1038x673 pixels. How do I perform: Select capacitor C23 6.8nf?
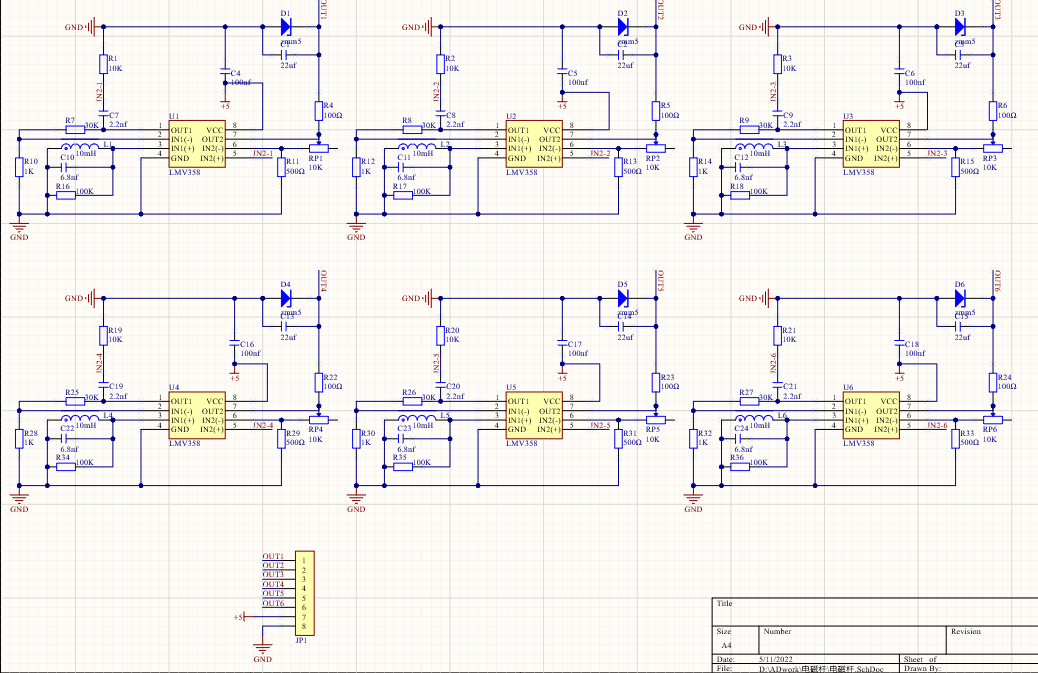click(x=402, y=439)
